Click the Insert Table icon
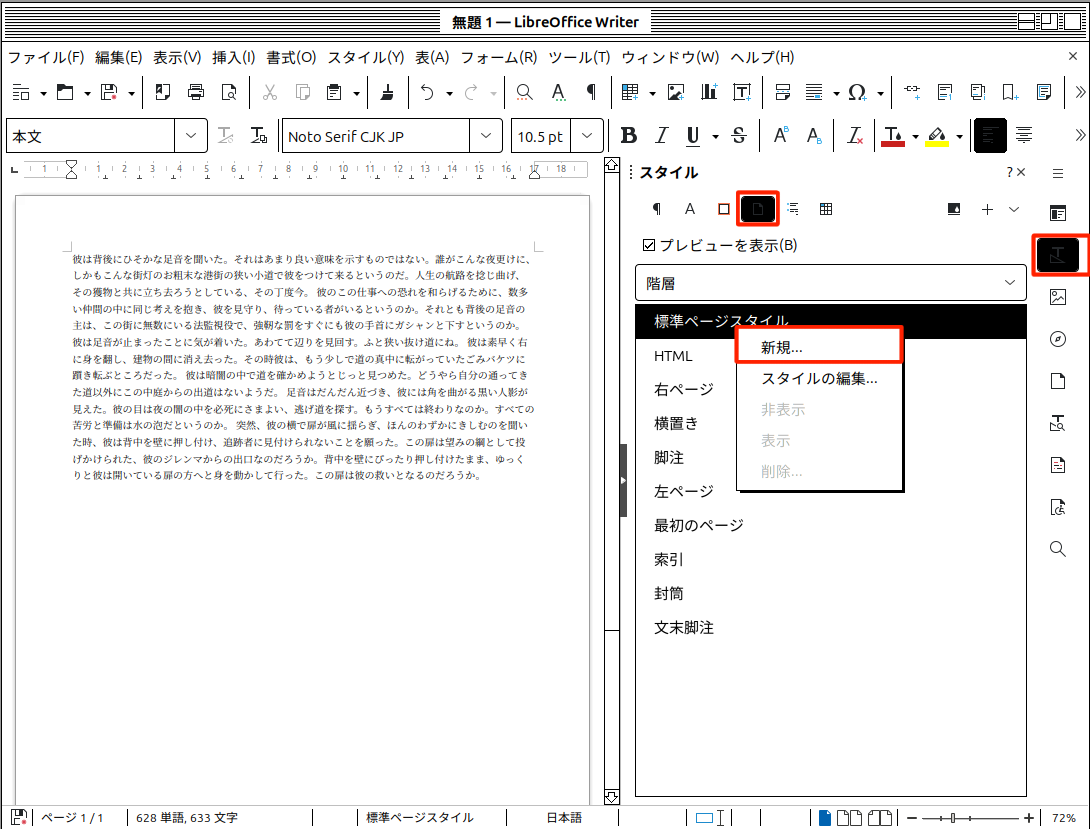This screenshot has width=1090, height=829. pyautogui.click(x=631, y=92)
